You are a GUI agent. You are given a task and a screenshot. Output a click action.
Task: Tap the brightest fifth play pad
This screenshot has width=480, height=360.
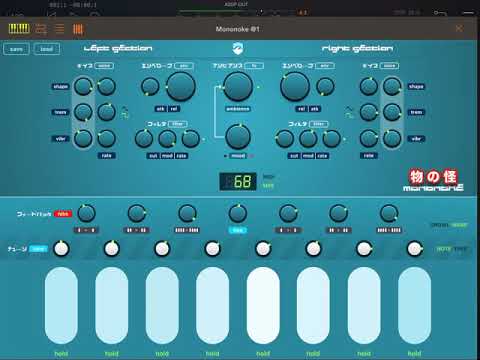[x=263, y=306]
